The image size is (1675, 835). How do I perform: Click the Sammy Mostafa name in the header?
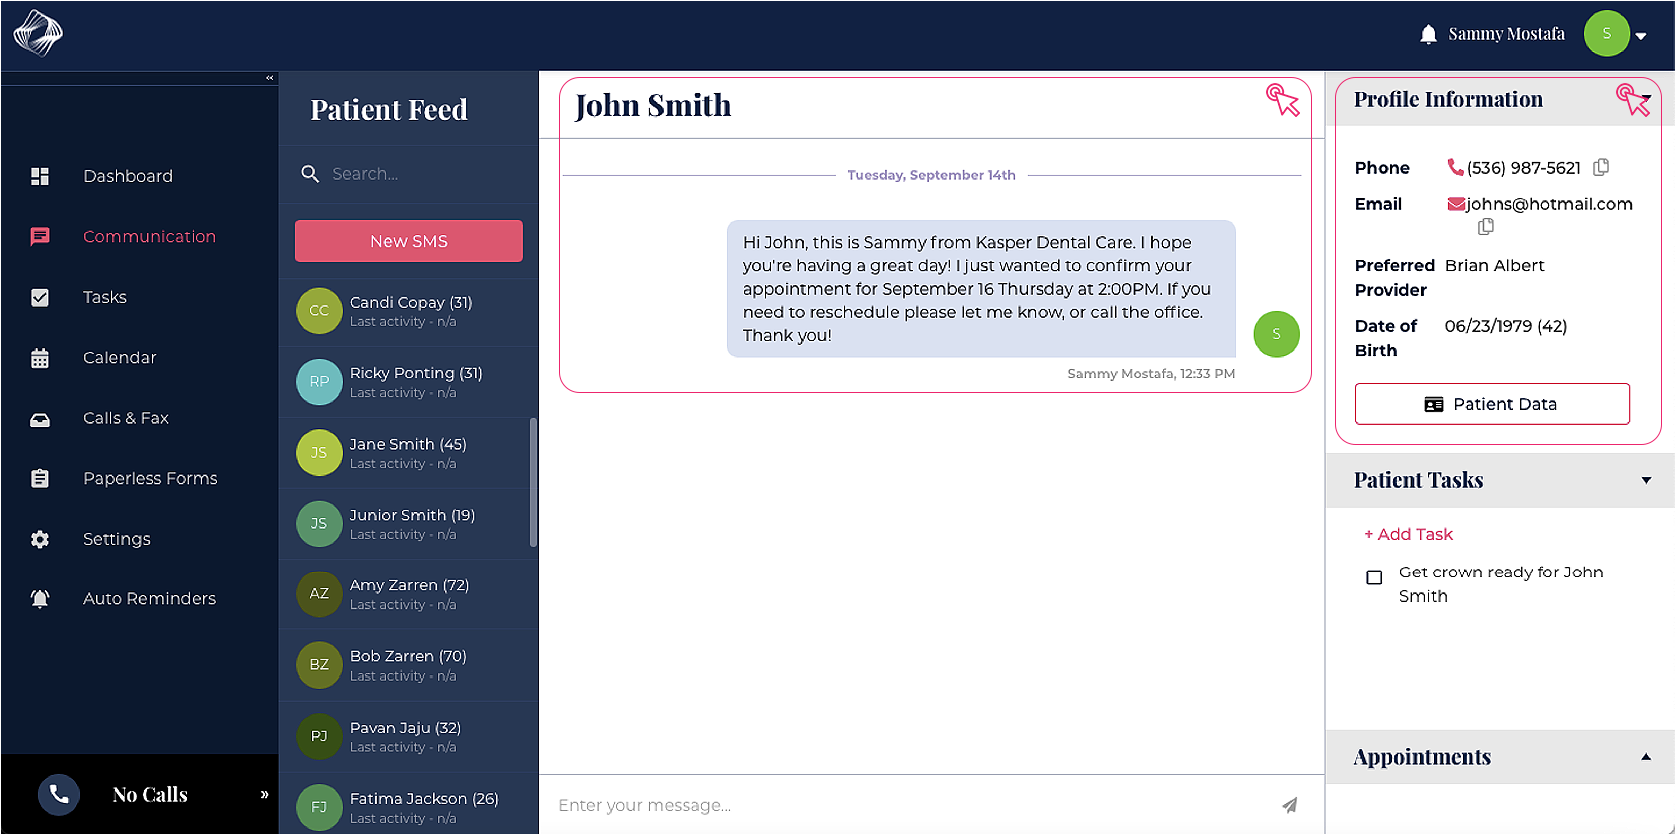1506,34
